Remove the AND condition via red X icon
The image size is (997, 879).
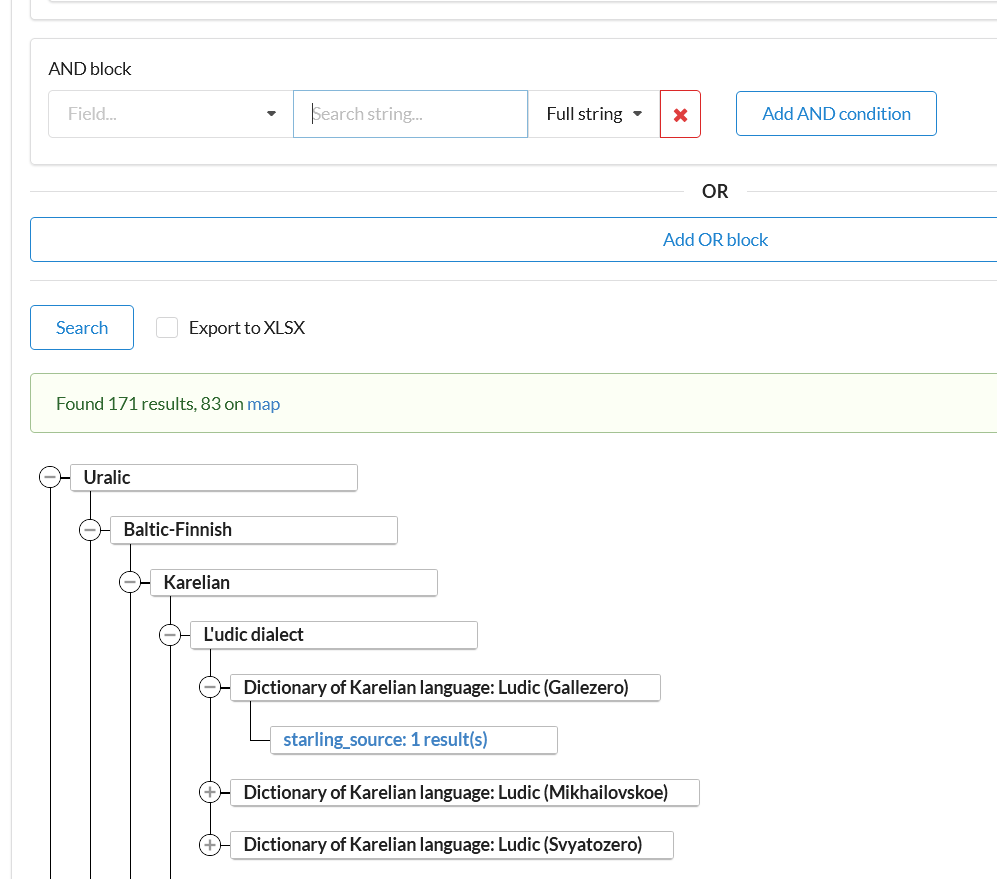(680, 113)
